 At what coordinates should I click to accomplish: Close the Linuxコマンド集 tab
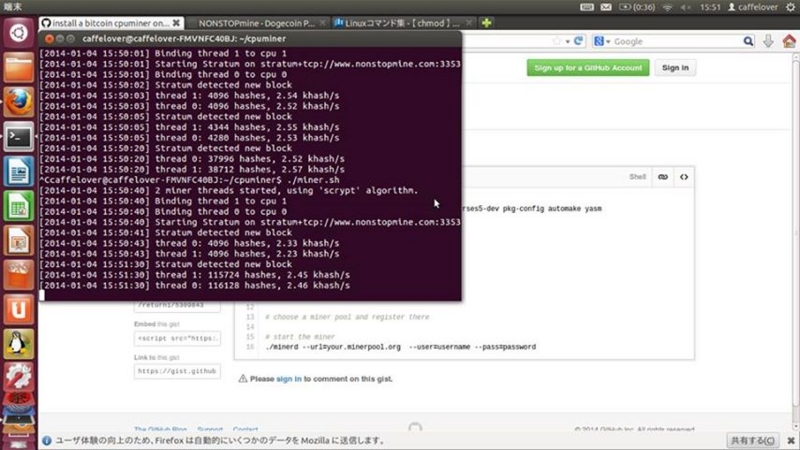469,23
